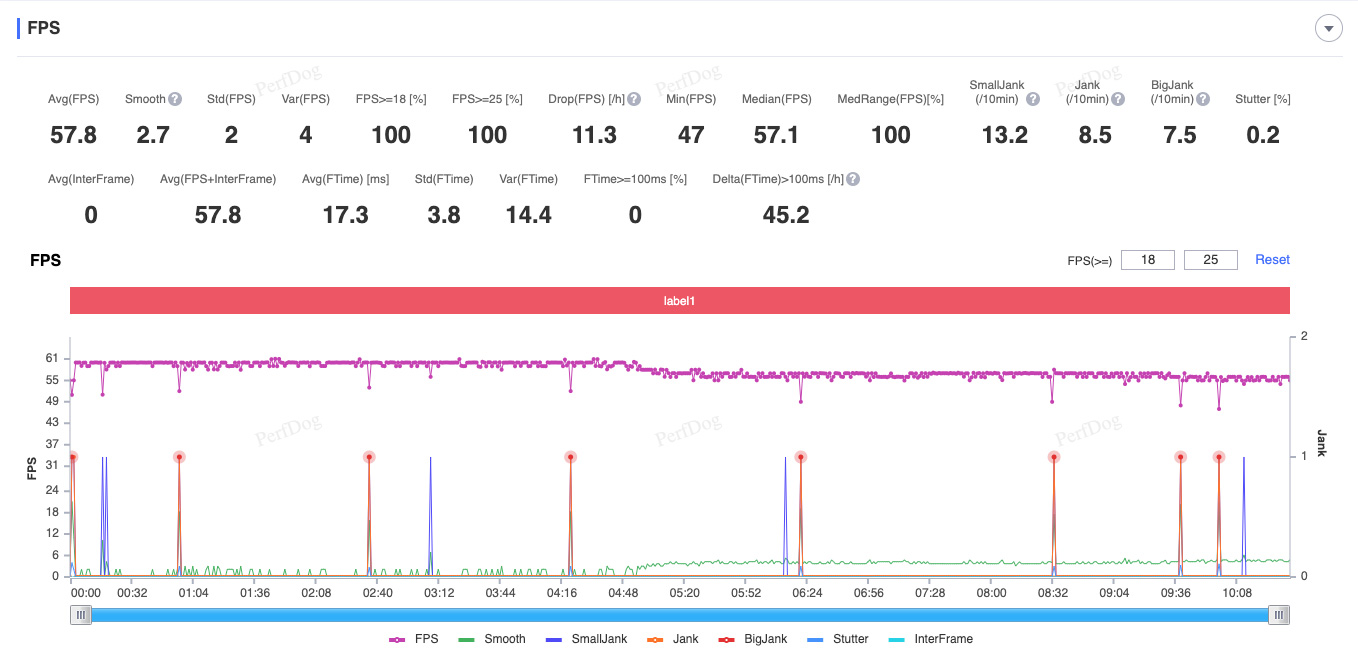Click help icon next to Smooth

[175, 99]
